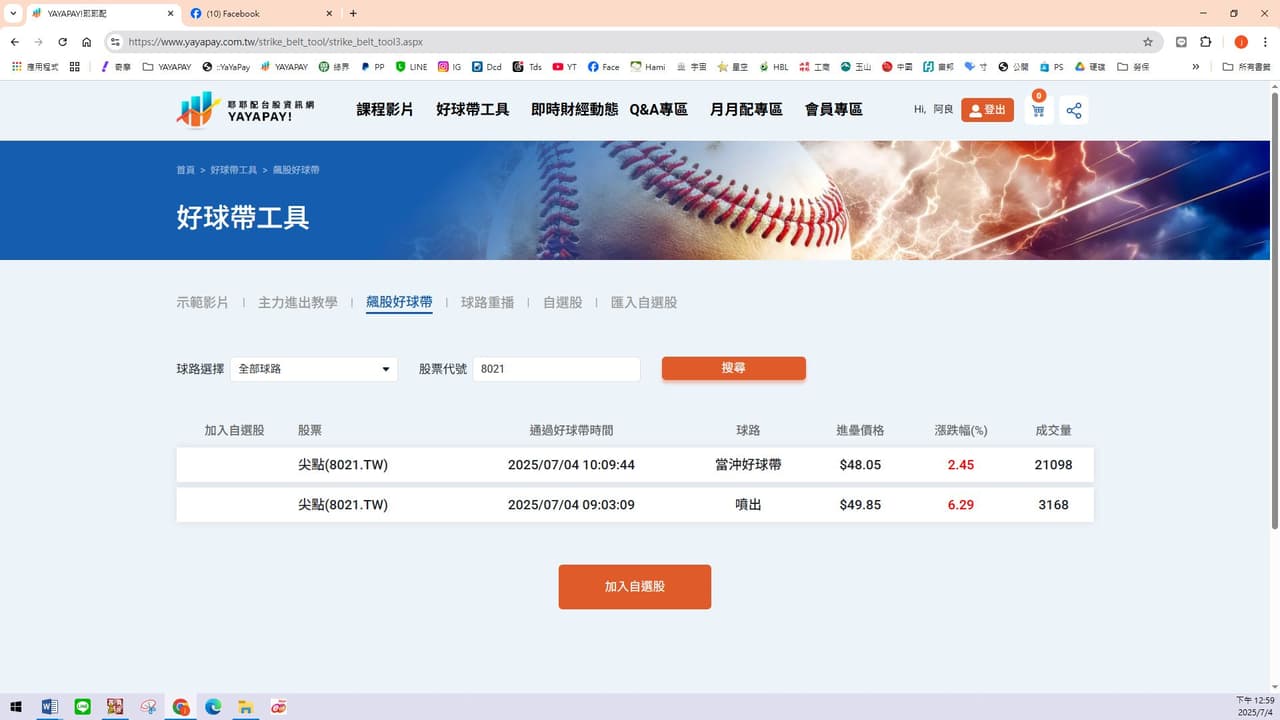Click the 當沖好球帶 row stock name
The image size is (1280, 720).
[343, 465]
